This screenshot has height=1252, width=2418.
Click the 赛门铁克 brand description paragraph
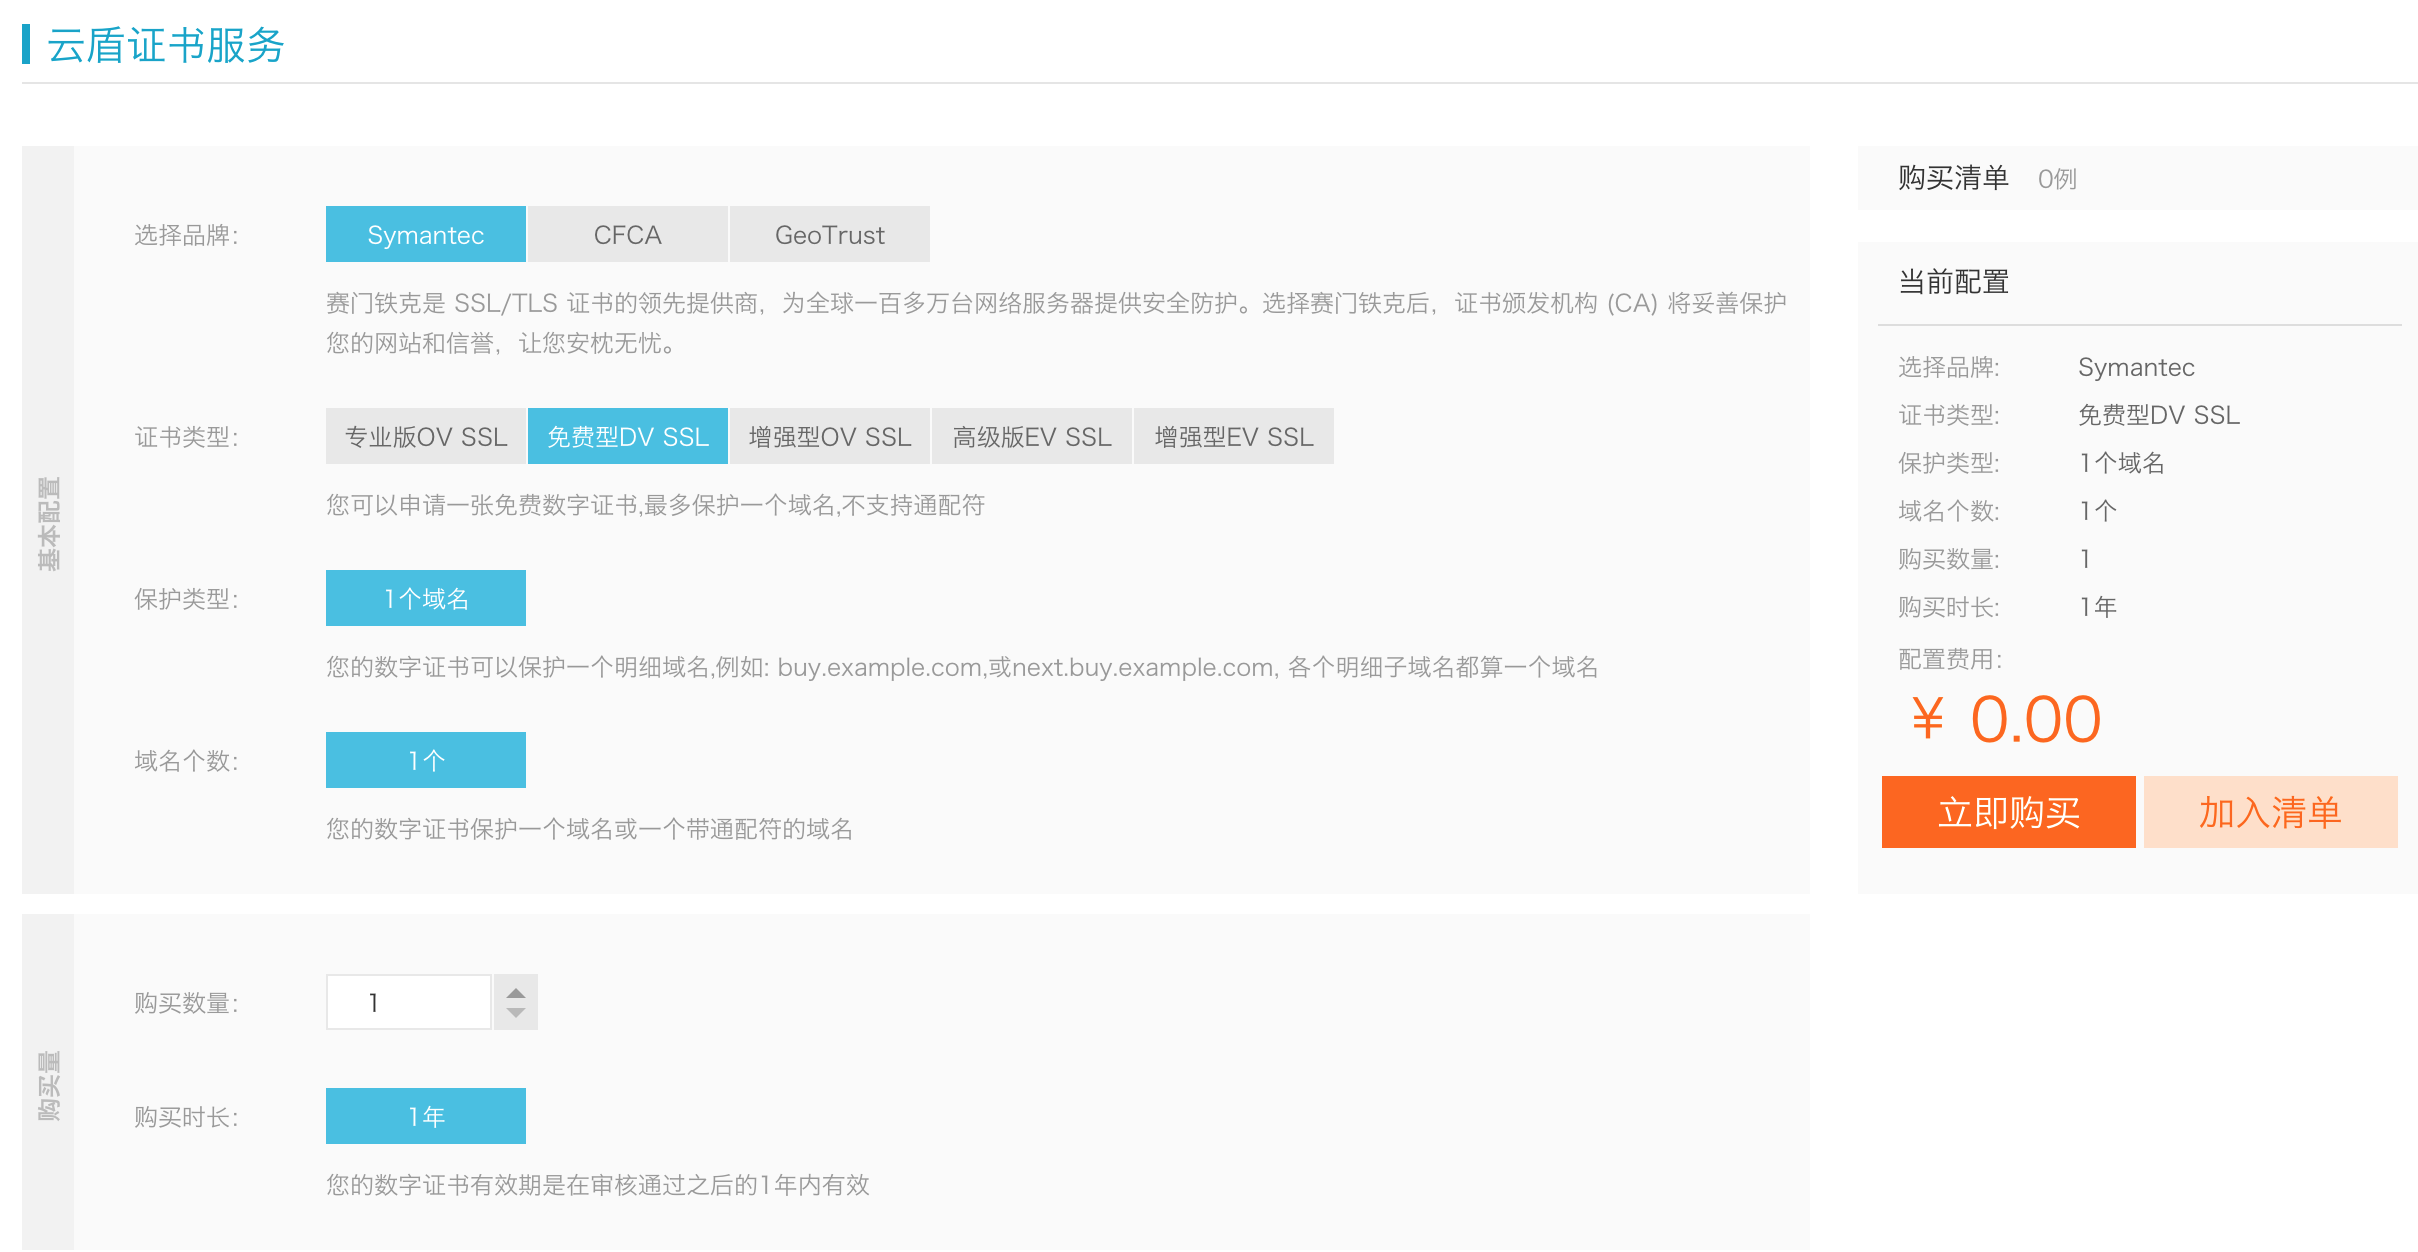point(1056,322)
